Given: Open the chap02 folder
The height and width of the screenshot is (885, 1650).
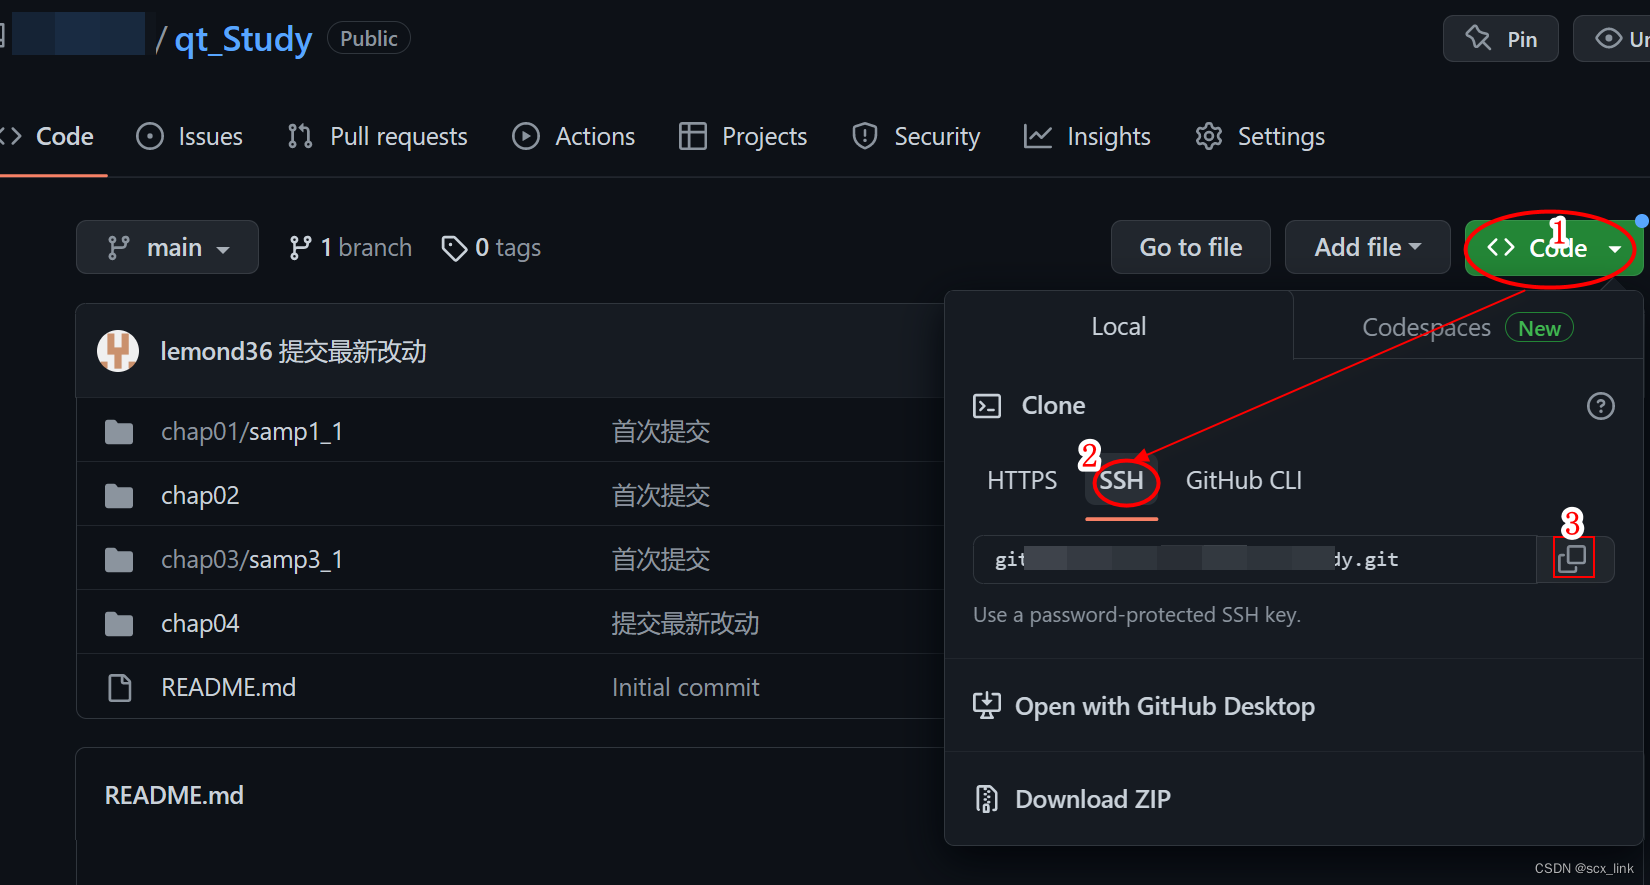Looking at the screenshot, I should point(200,496).
